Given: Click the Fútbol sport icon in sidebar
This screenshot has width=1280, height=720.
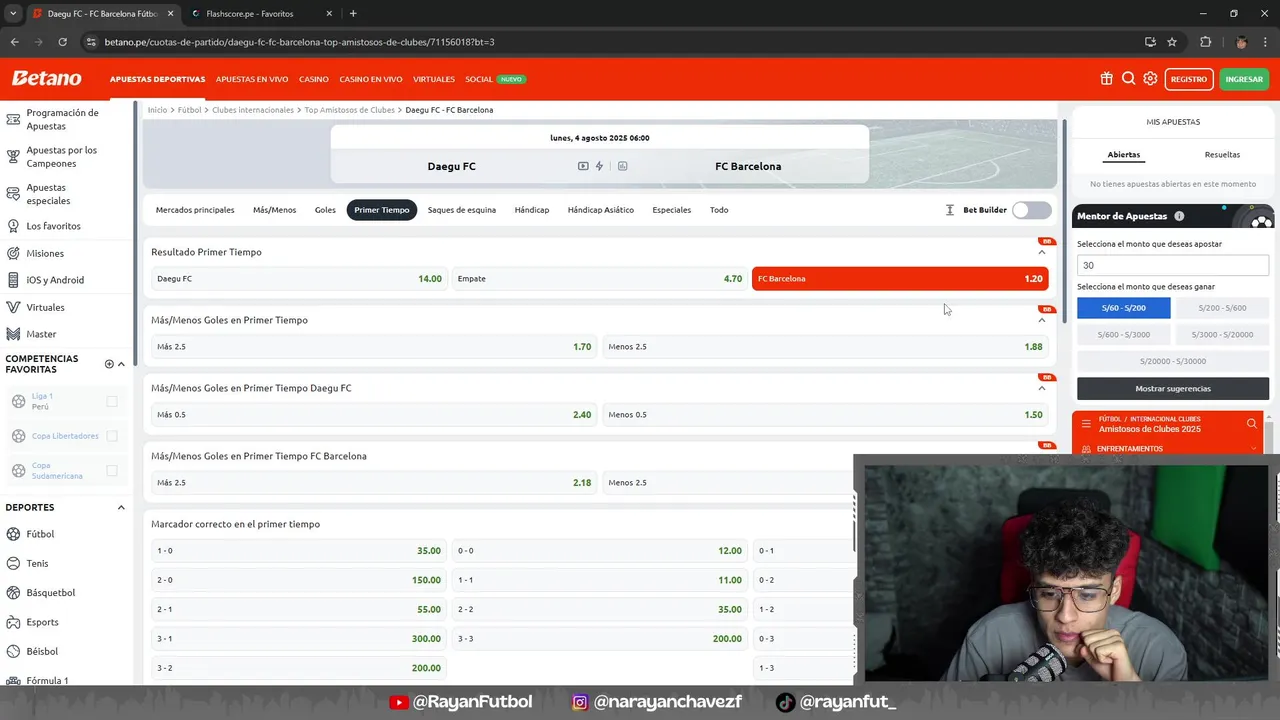Looking at the screenshot, I should [x=15, y=534].
